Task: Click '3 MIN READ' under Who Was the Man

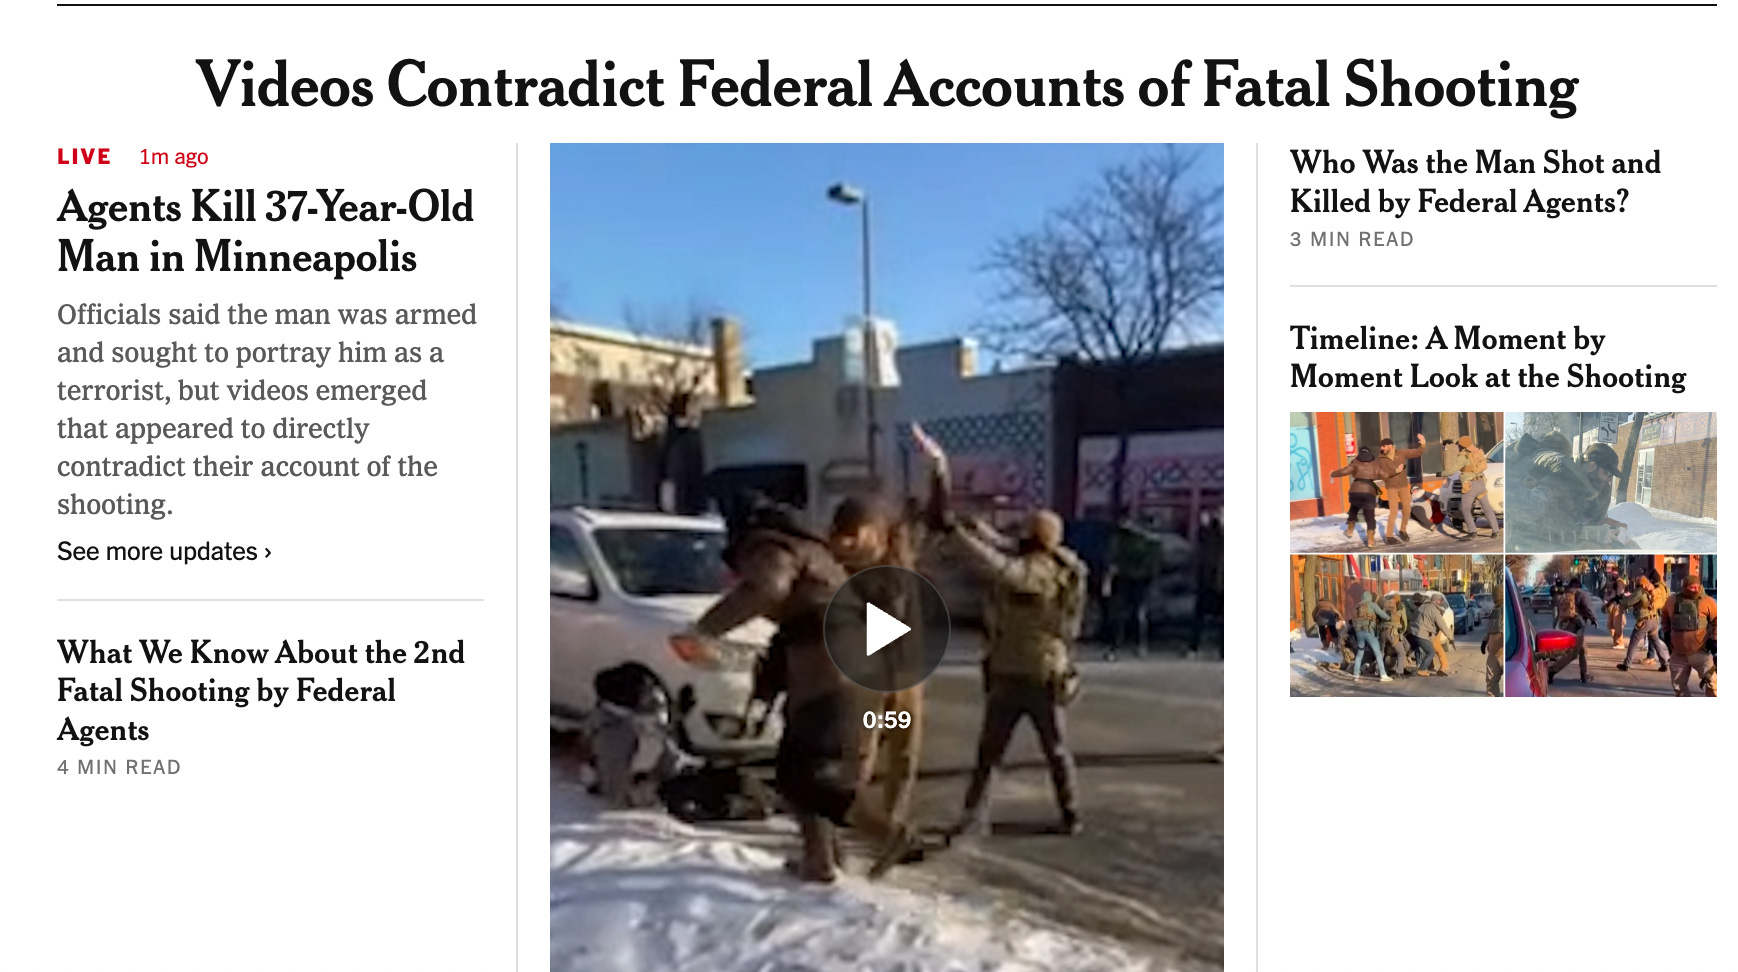Action: (x=1352, y=240)
